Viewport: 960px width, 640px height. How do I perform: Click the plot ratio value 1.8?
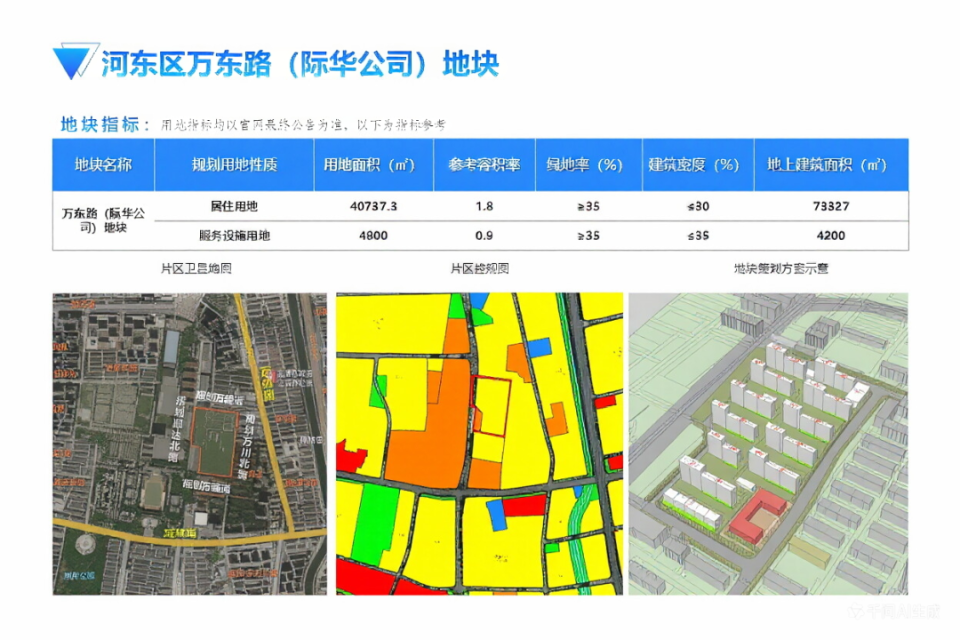(484, 206)
